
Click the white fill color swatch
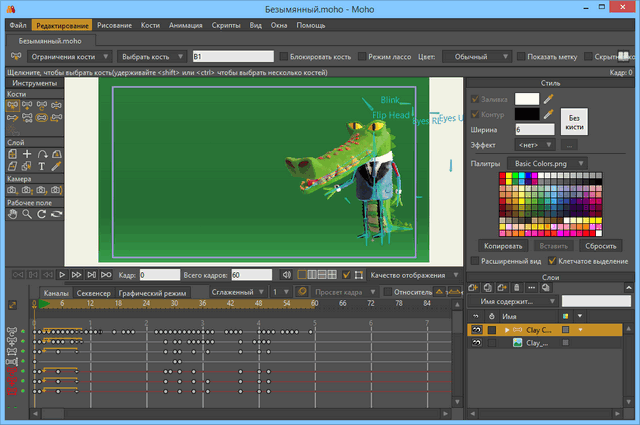coord(526,99)
